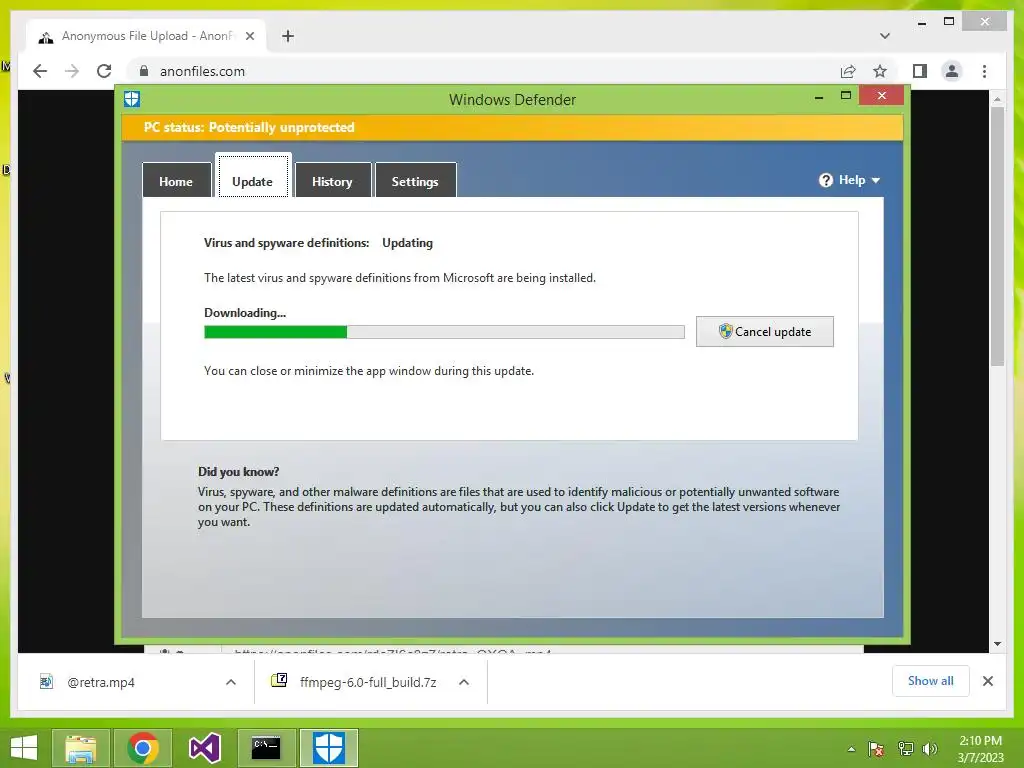Expand options for @retra.mp4 download
Screen dimensions: 1024x768
[x=231, y=682]
